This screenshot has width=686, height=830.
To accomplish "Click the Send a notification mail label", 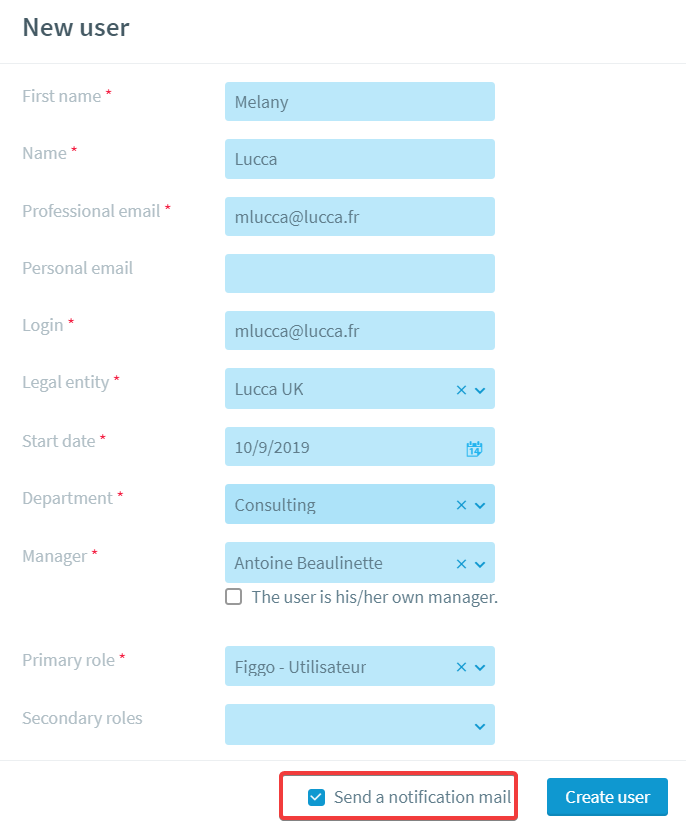I will pos(422,797).
